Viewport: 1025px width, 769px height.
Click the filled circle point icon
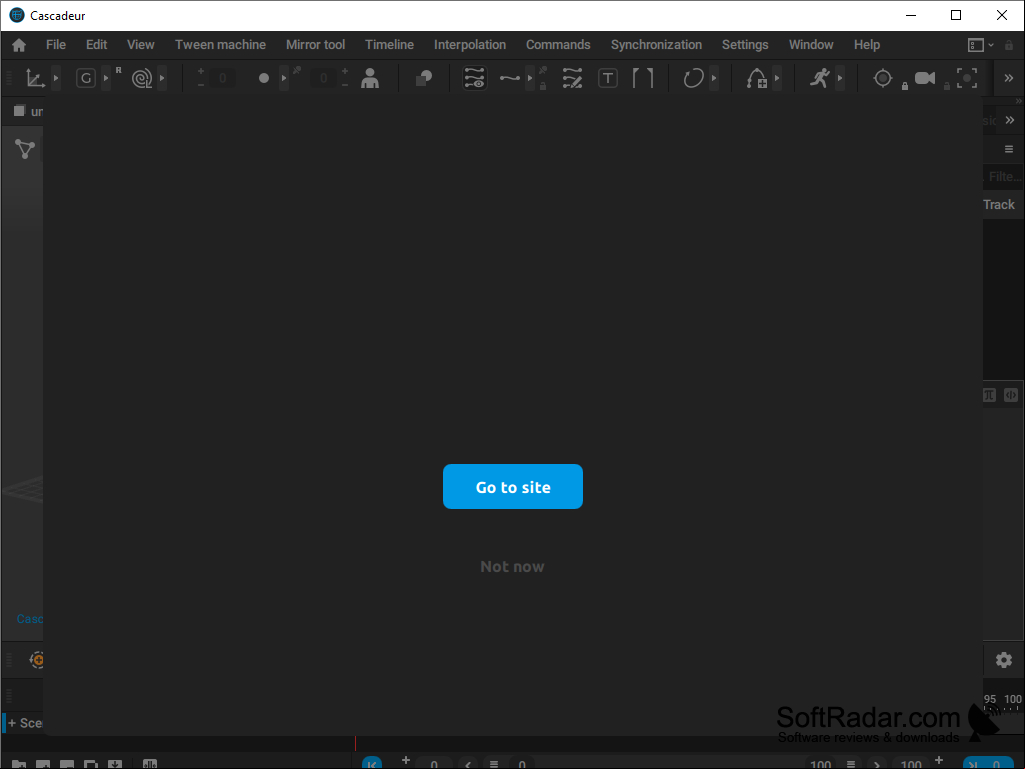point(263,78)
